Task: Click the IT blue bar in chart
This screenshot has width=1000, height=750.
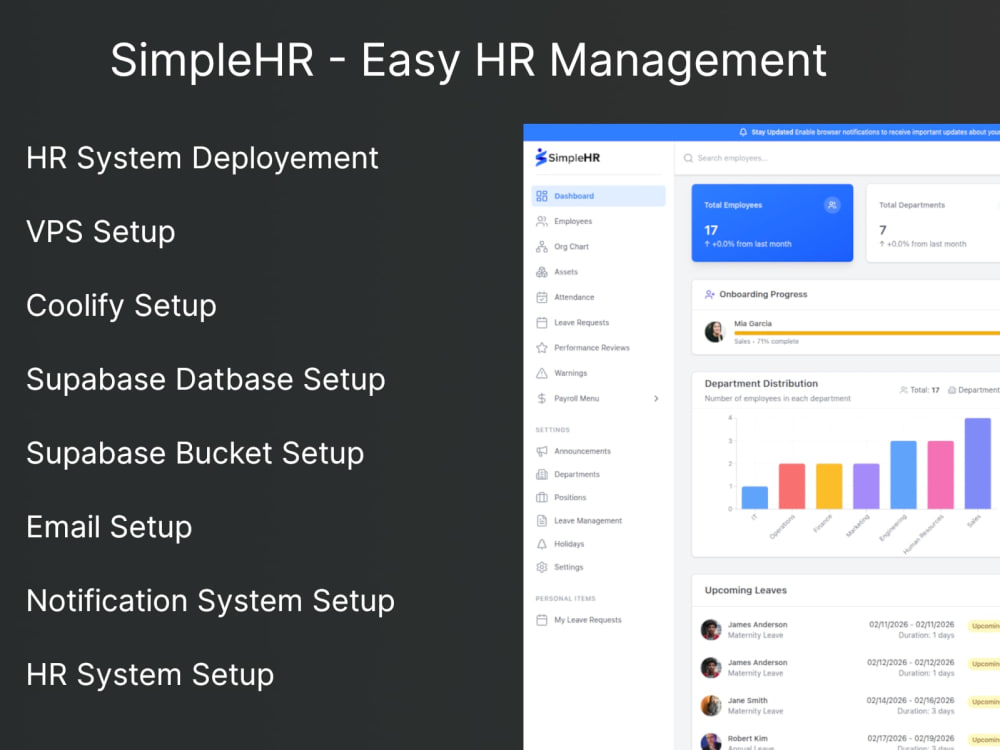Action: click(x=754, y=497)
